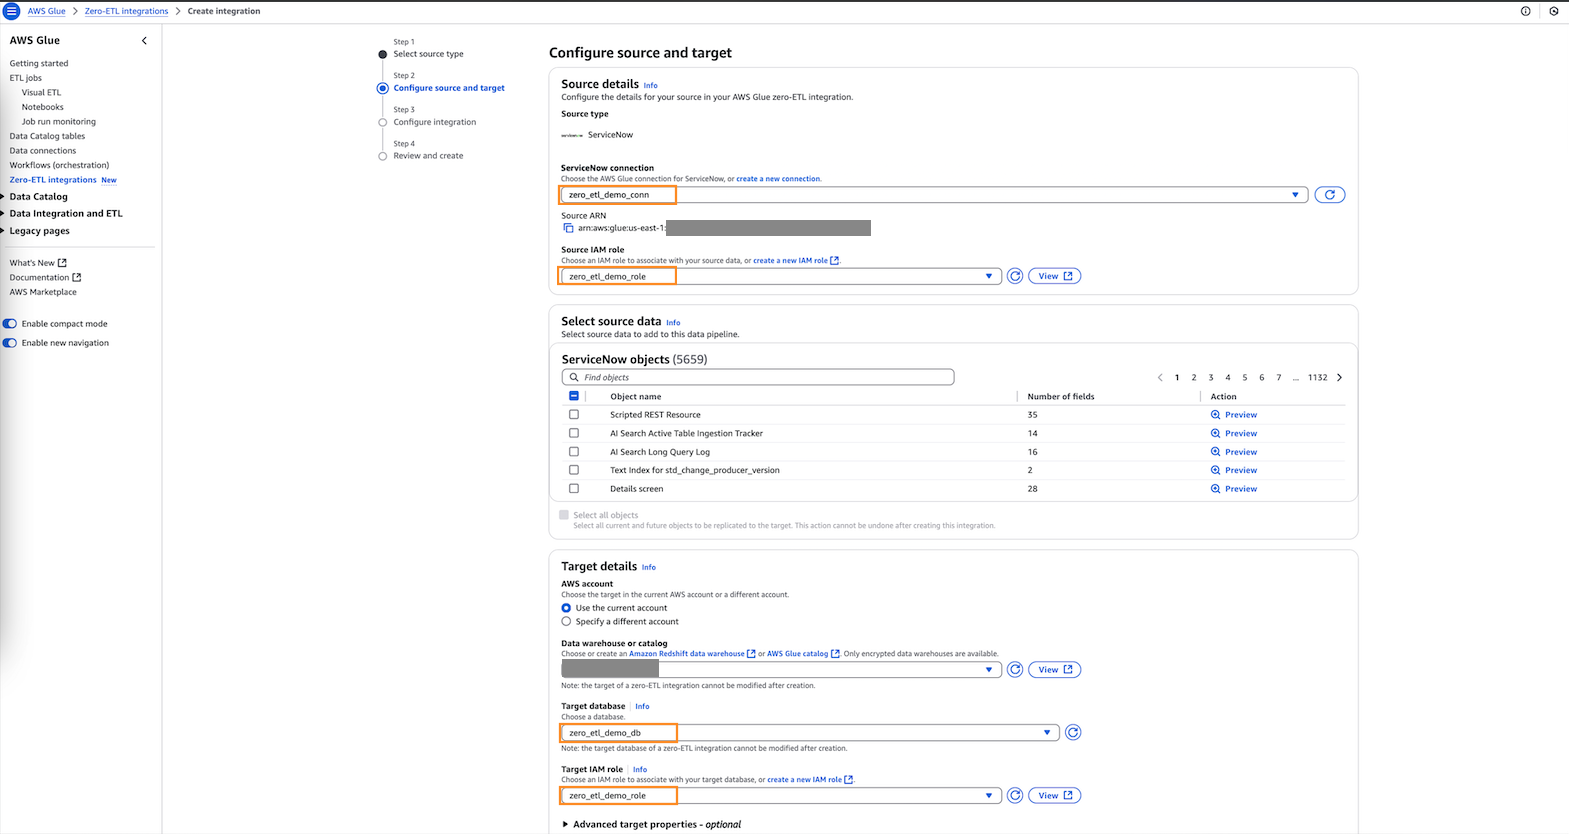Screen dimensions: 1569x834
Task: Preview Text Index for std_change_producer_version
Action: tap(1234, 470)
